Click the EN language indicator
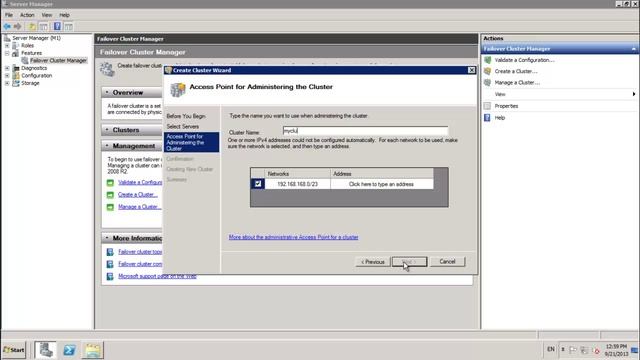The width and height of the screenshot is (640, 360). [x=551, y=349]
